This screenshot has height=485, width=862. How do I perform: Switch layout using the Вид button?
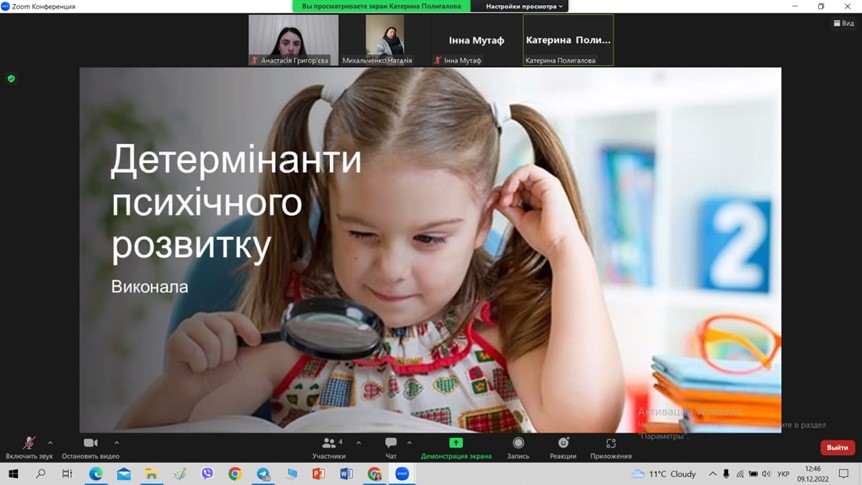843,23
